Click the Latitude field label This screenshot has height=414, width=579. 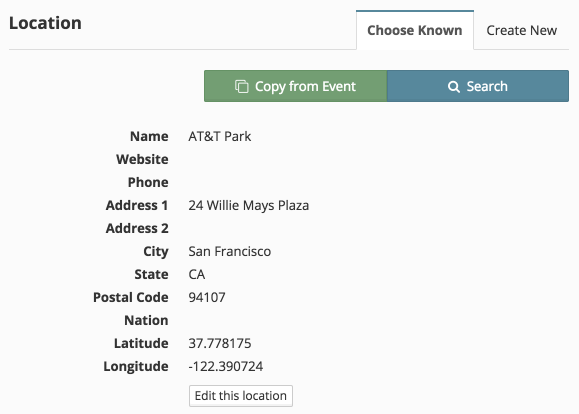tap(141, 343)
